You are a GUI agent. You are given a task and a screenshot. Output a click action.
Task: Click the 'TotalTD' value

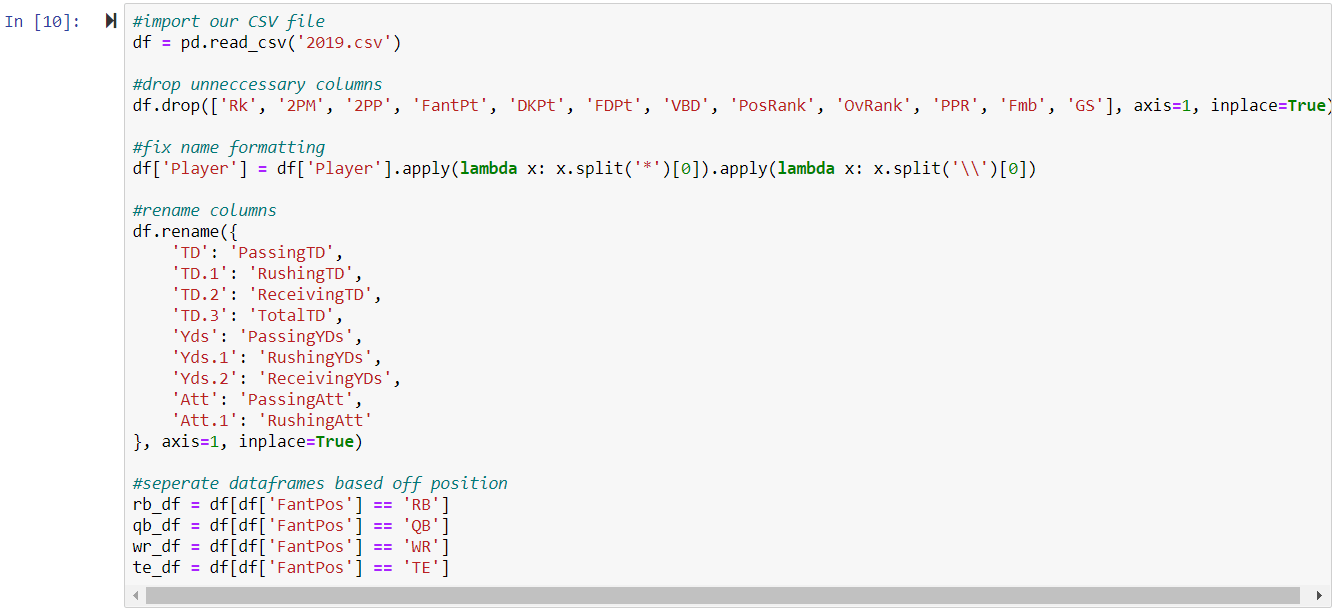click(x=291, y=315)
